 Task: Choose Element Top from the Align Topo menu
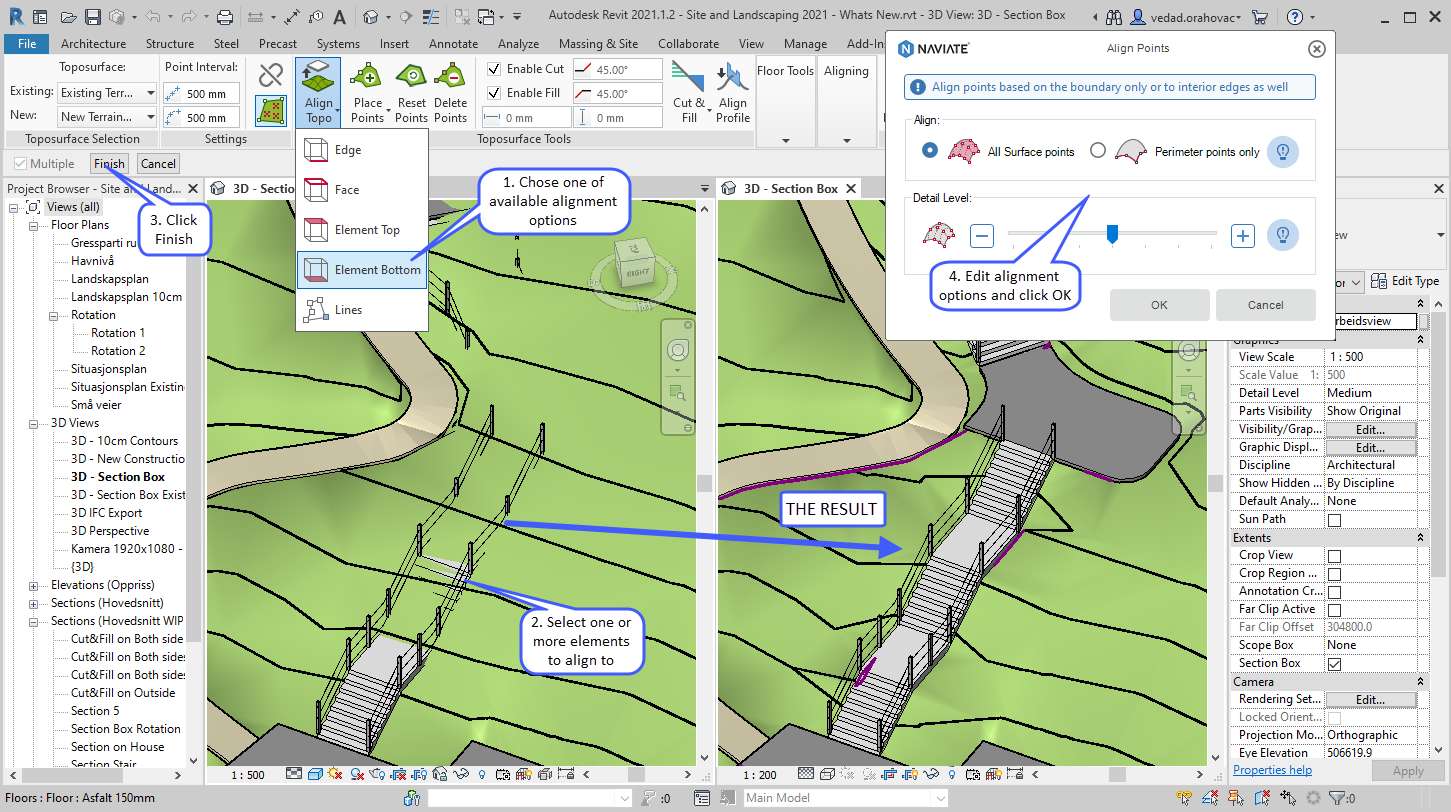[362, 230]
